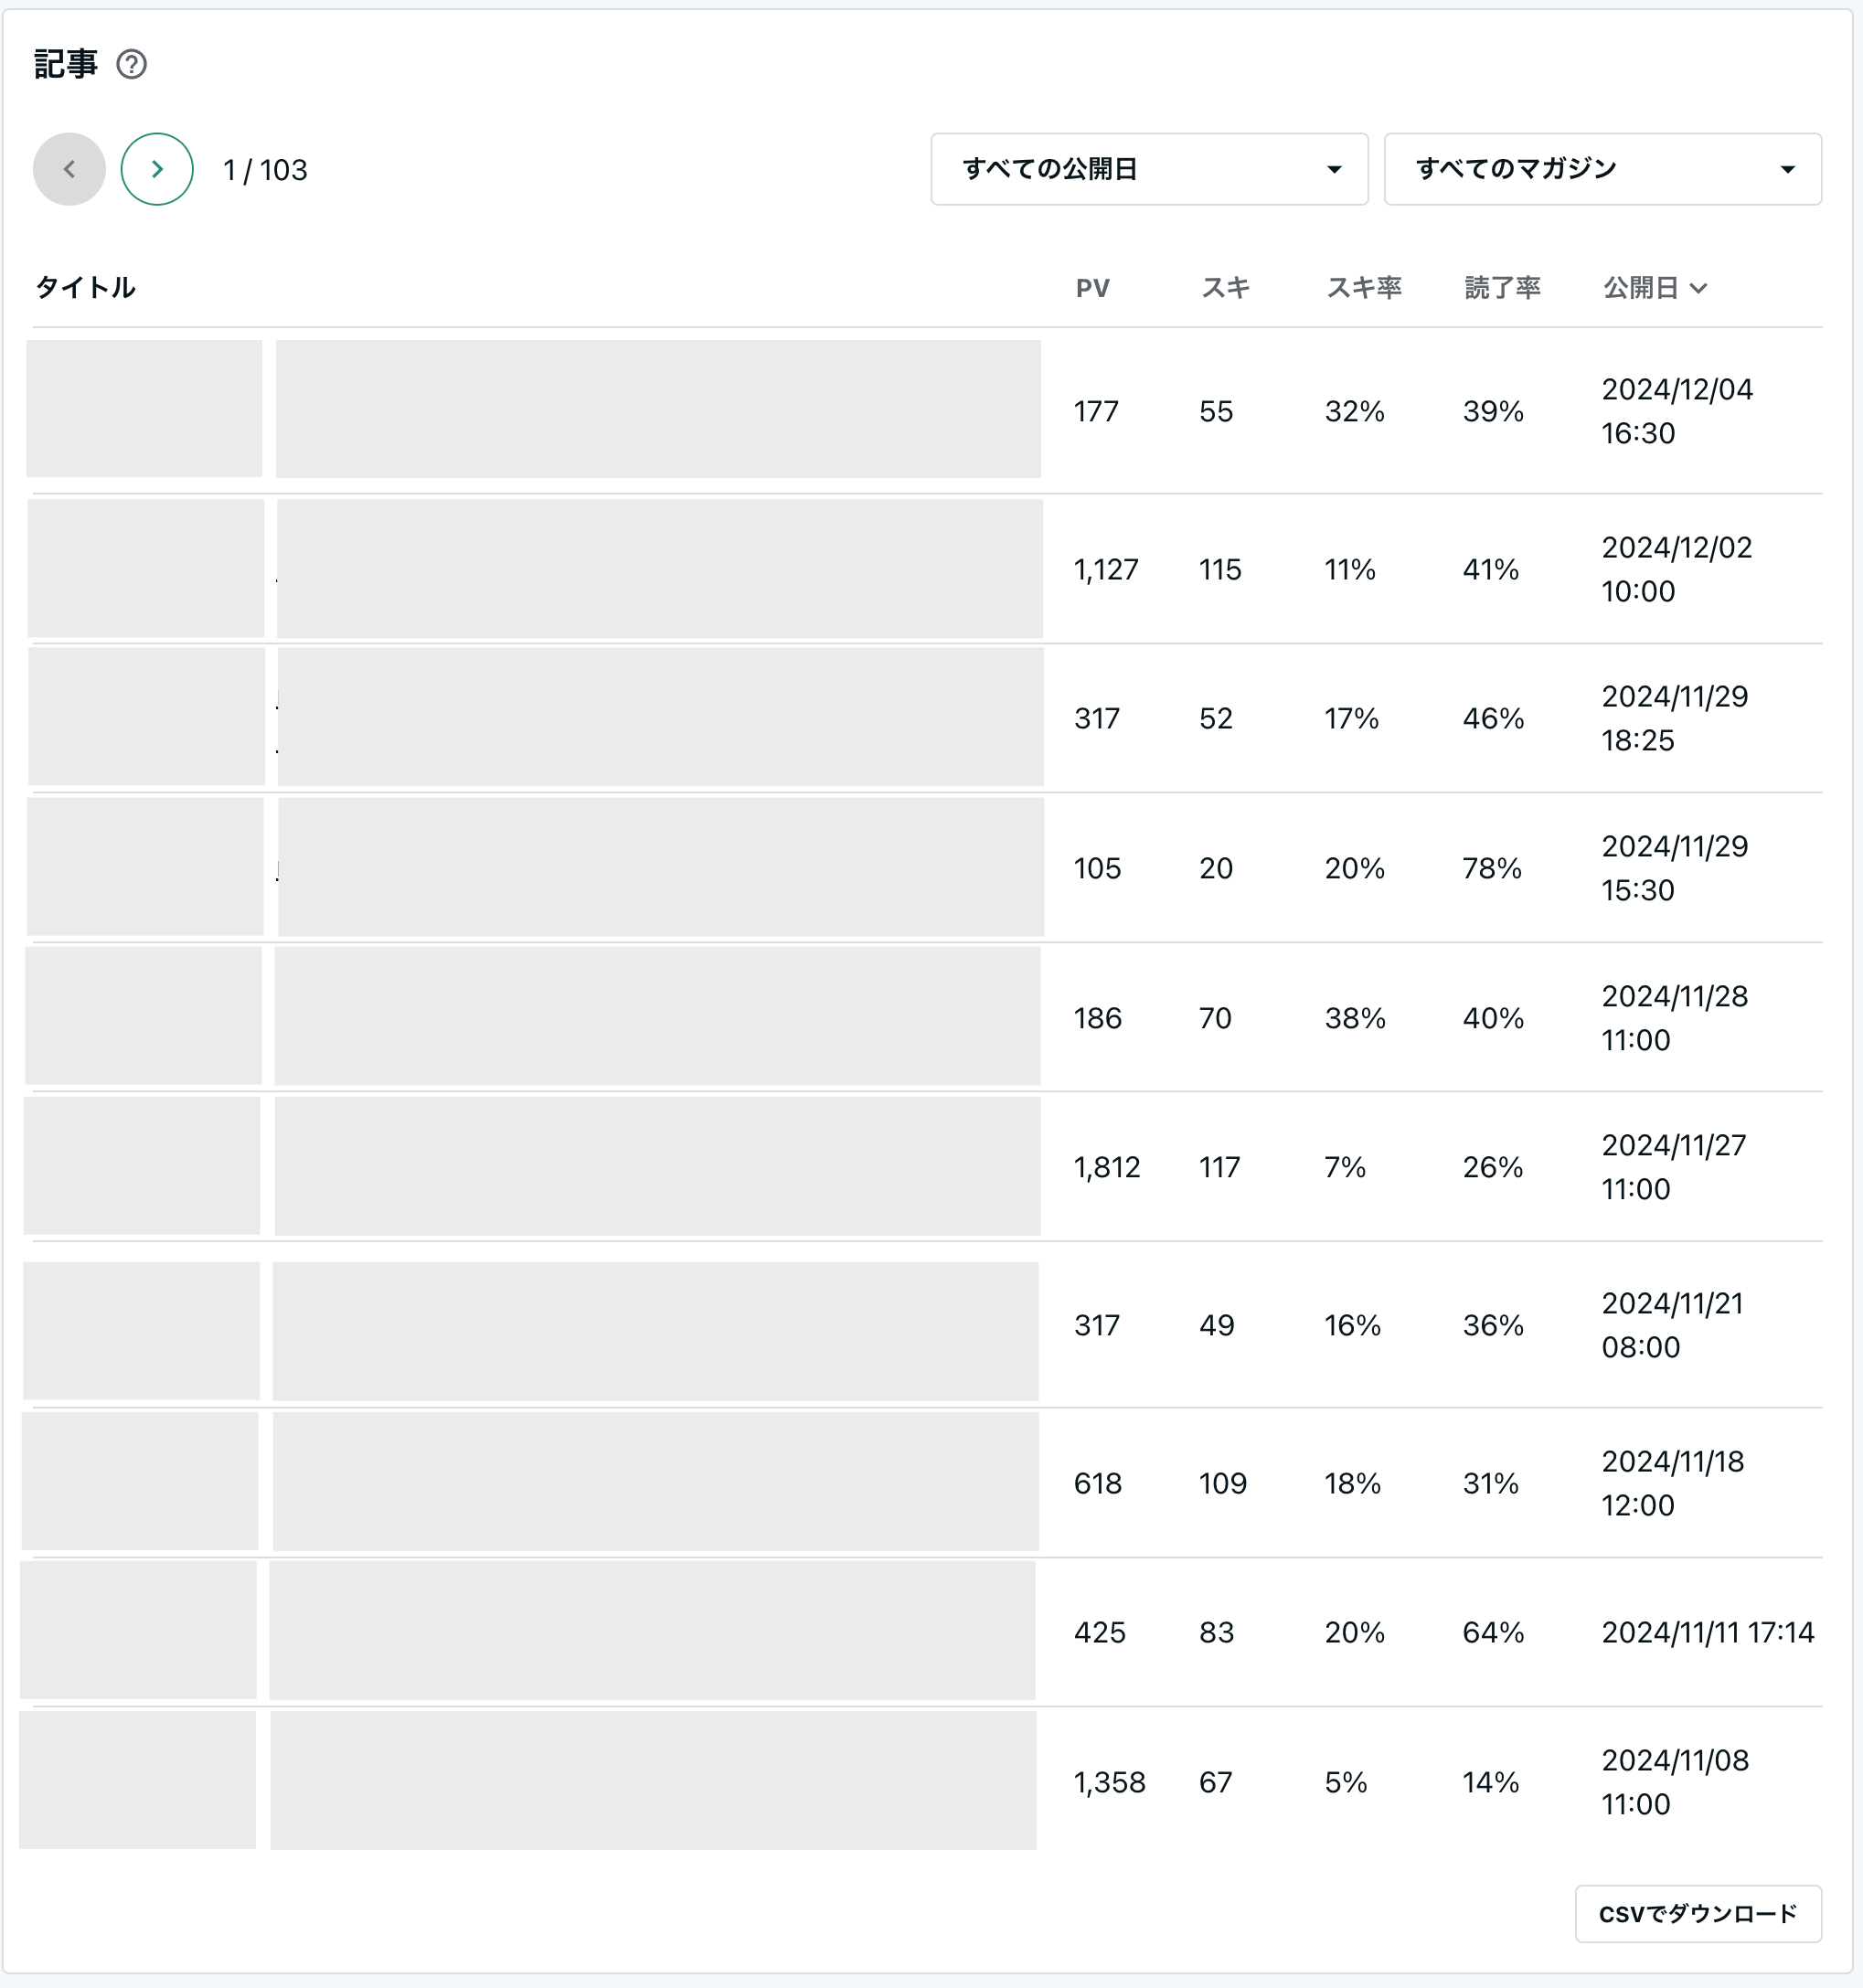Viewport: 1863px width, 1988px height.
Task: Open thumbnail of article dated 2024/12/04
Action: pyautogui.click(x=144, y=408)
